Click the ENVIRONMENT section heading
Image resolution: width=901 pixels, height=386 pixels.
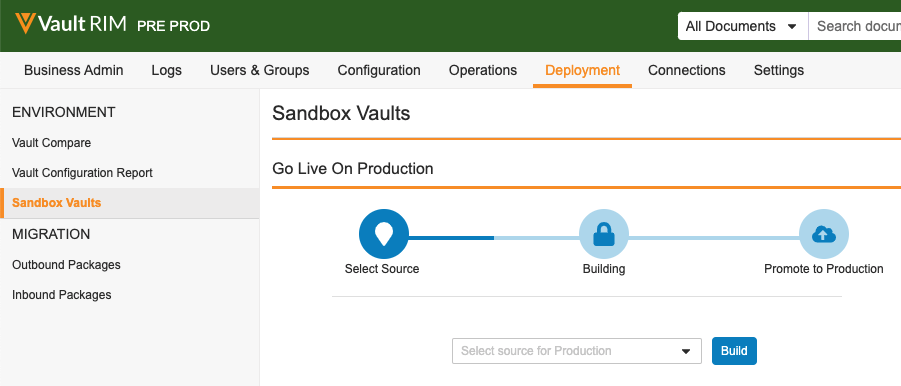[64, 112]
